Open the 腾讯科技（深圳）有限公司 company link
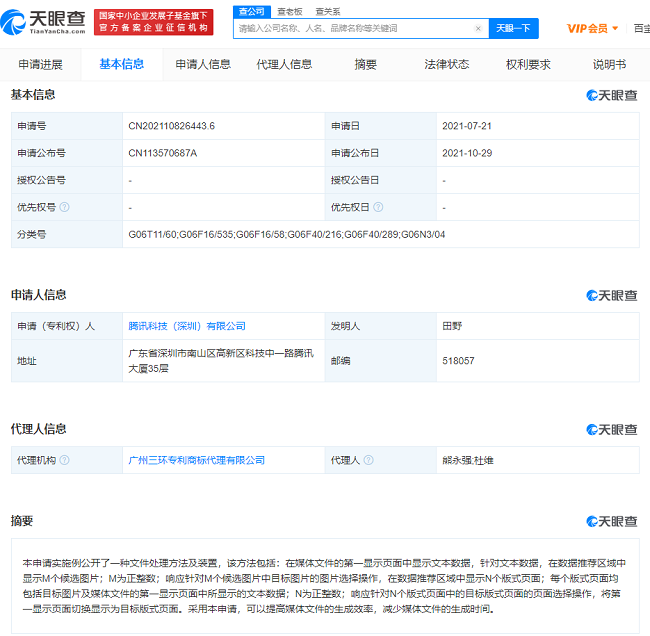Image resolution: width=650 pixels, height=636 pixels. coord(187,326)
